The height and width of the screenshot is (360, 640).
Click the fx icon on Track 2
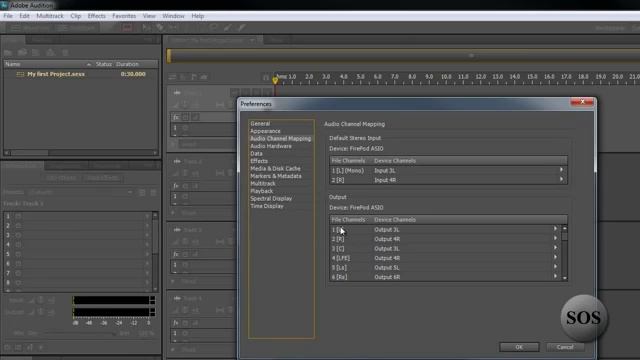(176, 186)
